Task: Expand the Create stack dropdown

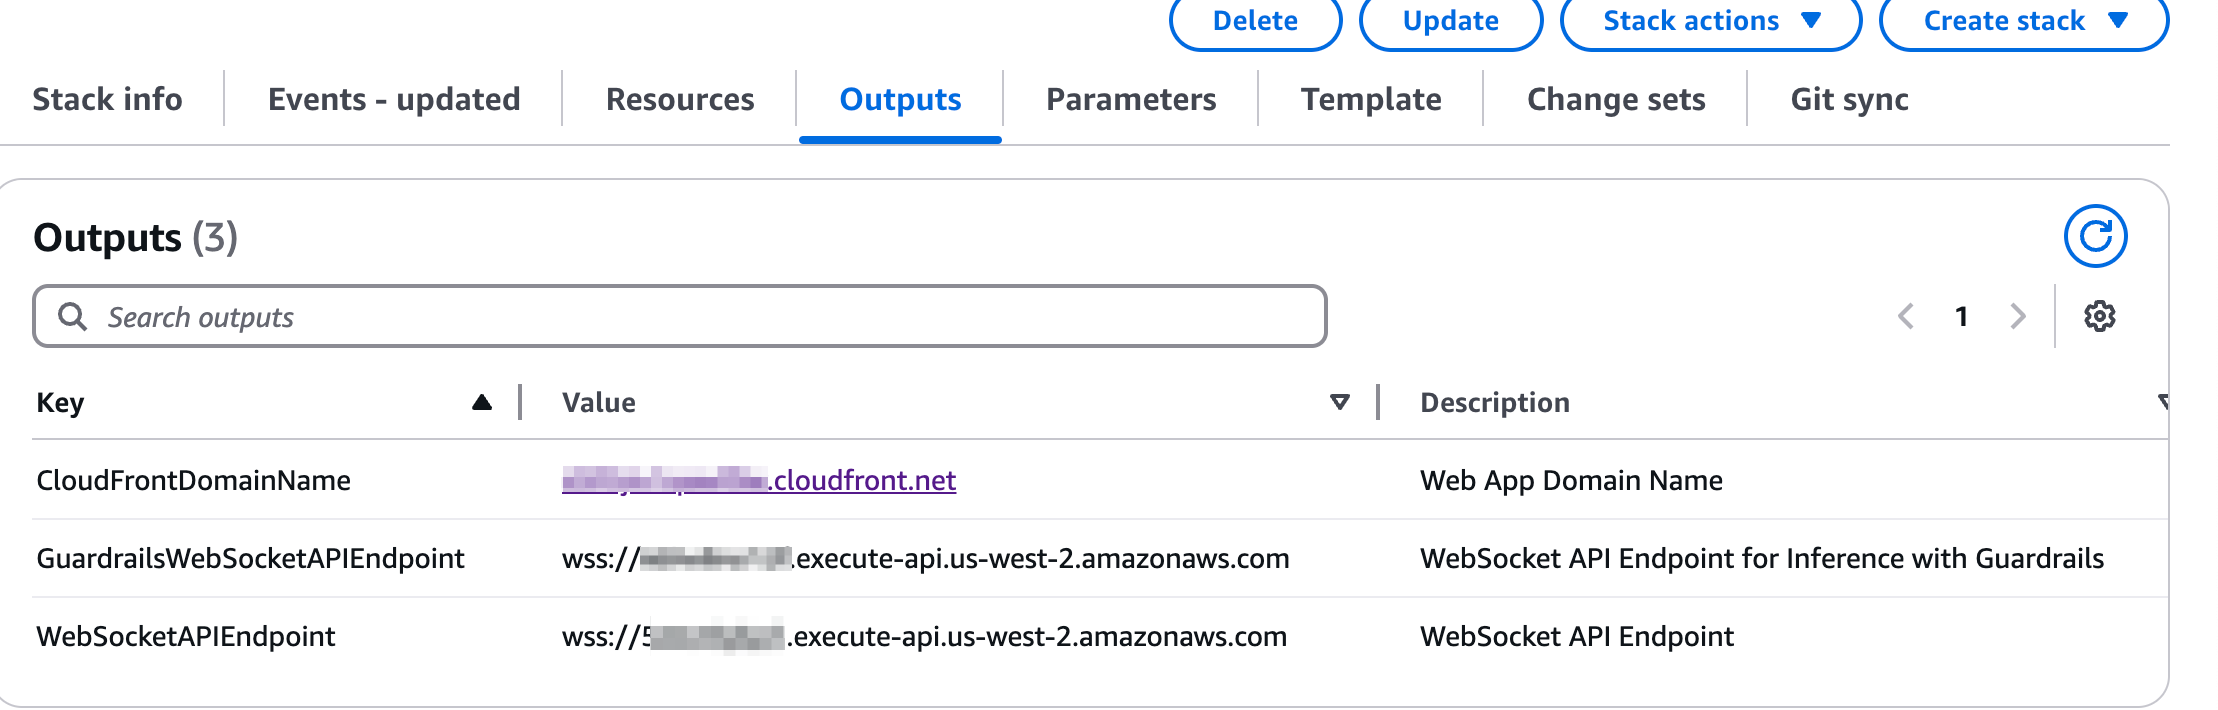Action: pyautogui.click(x=2024, y=22)
